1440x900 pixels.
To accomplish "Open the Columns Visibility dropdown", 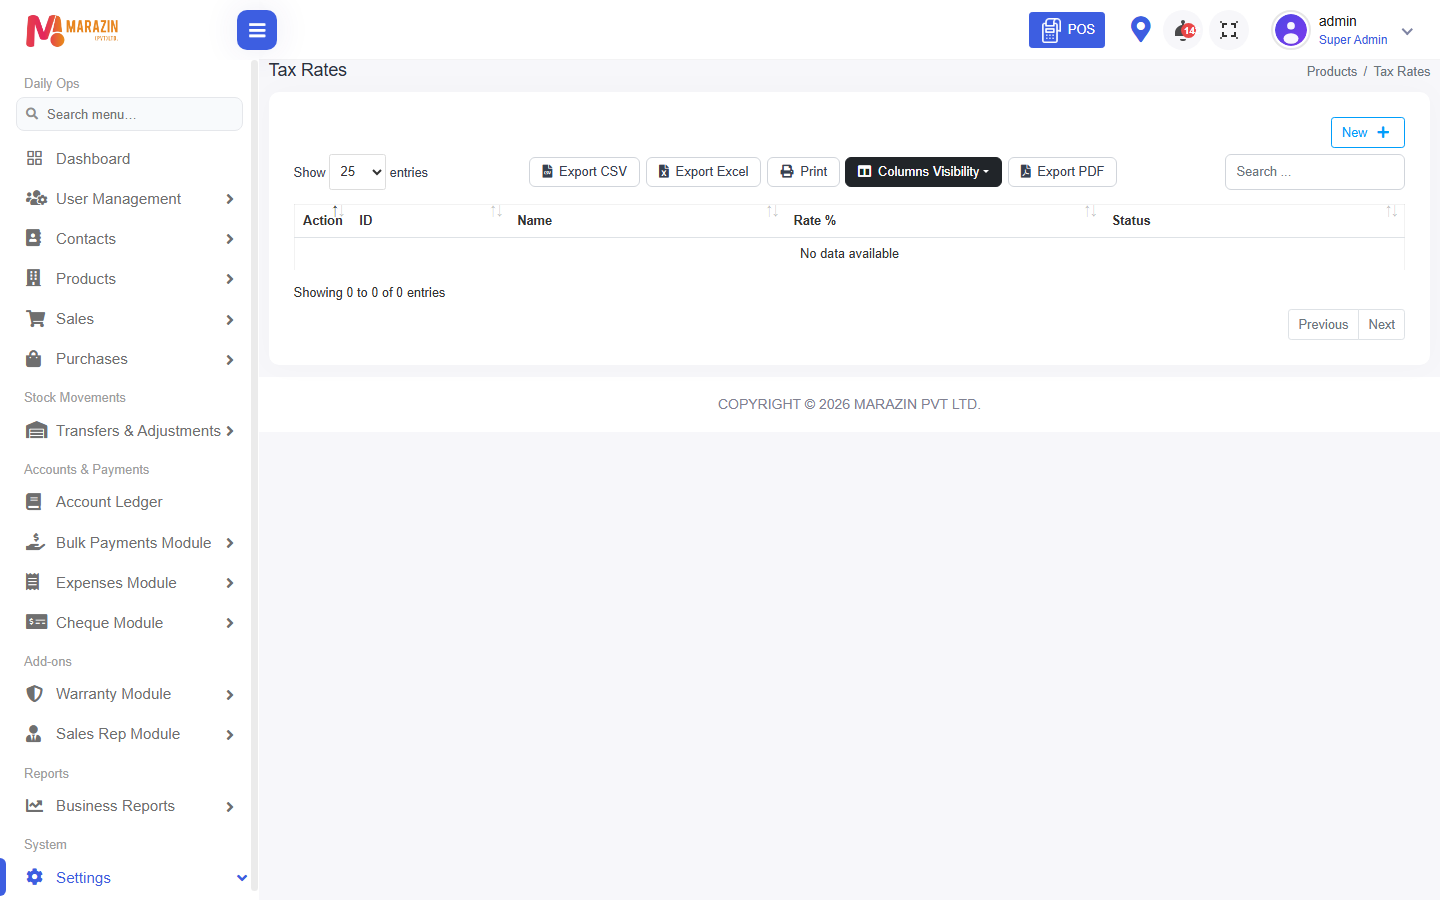I will pos(923,172).
